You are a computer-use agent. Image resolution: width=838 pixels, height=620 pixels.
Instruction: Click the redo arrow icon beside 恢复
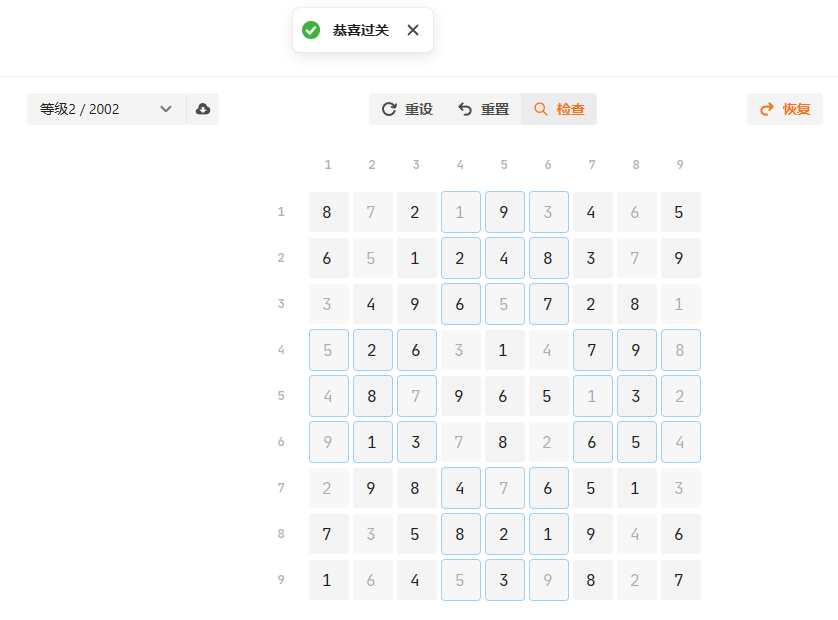point(767,109)
